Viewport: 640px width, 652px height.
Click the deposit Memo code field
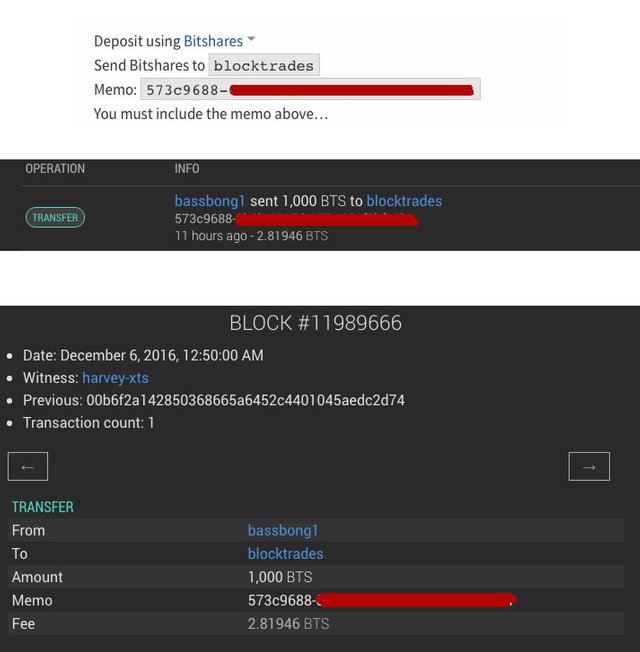[310, 90]
